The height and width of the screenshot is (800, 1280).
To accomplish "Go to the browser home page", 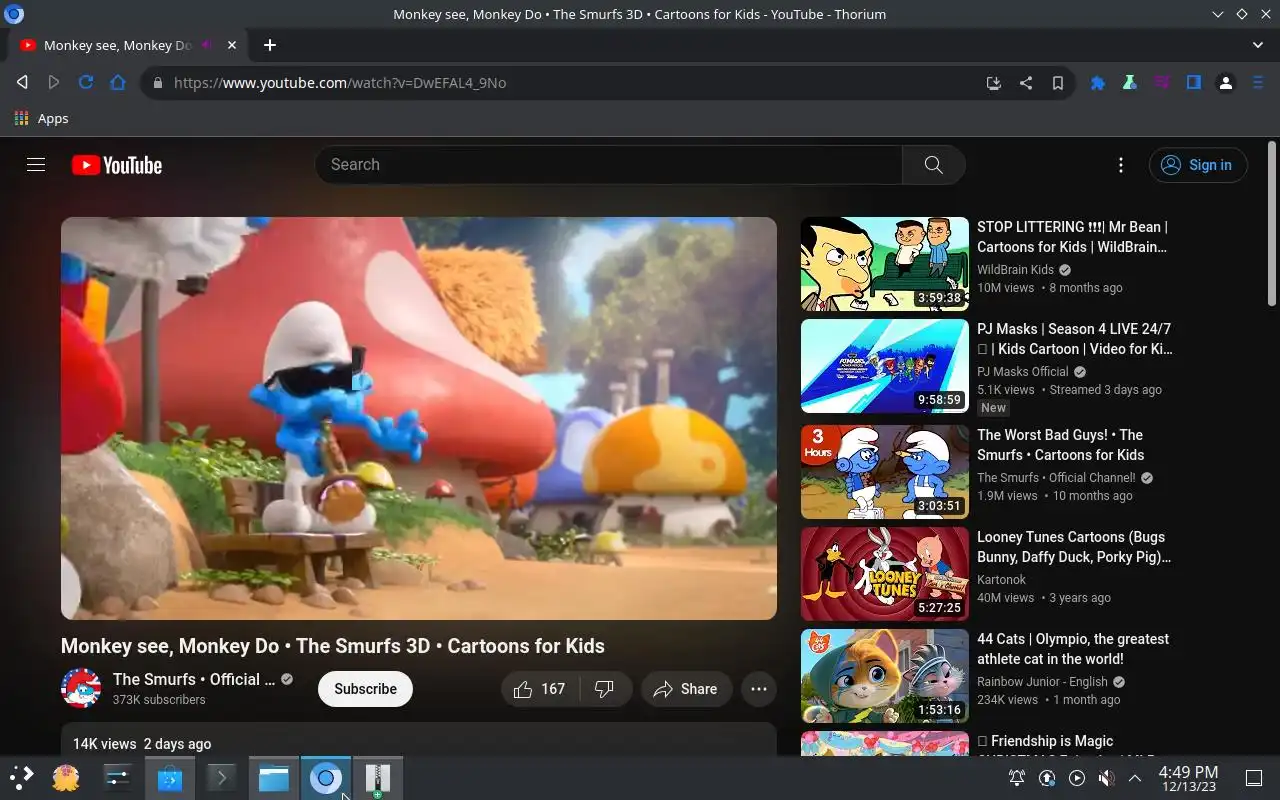I will (118, 83).
